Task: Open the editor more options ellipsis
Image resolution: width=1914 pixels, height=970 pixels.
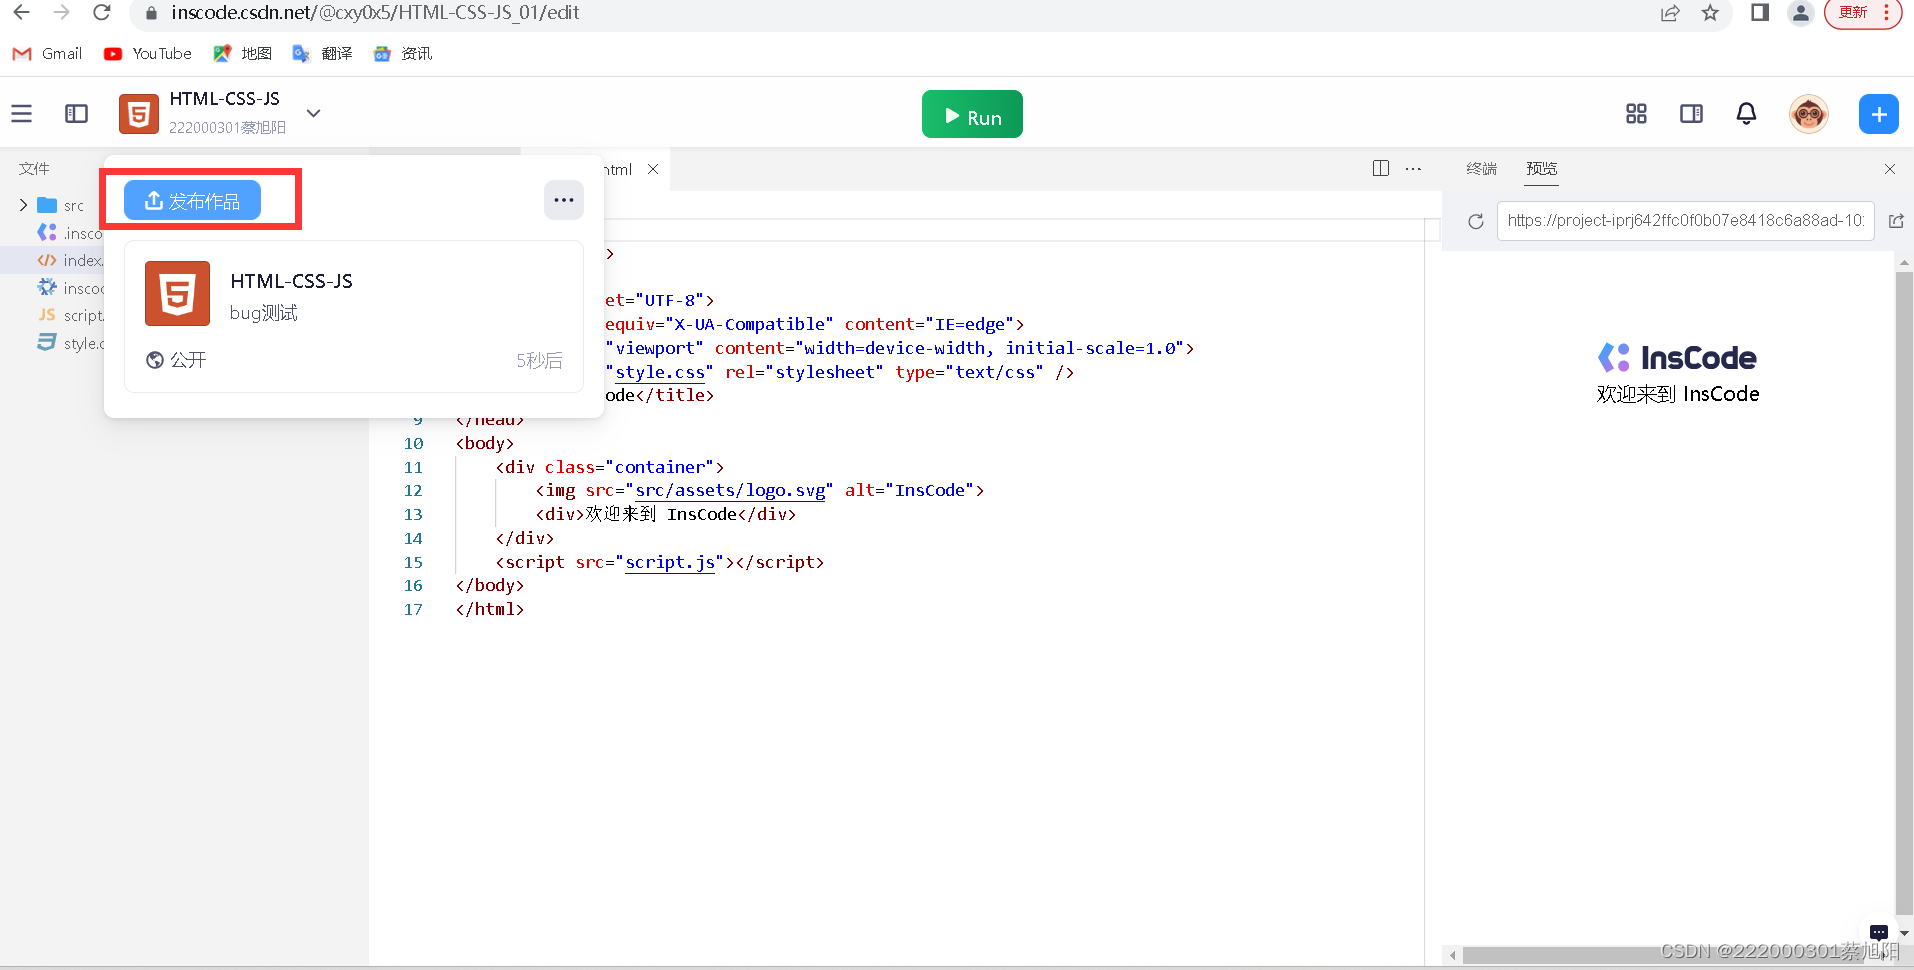Action: click(1413, 168)
